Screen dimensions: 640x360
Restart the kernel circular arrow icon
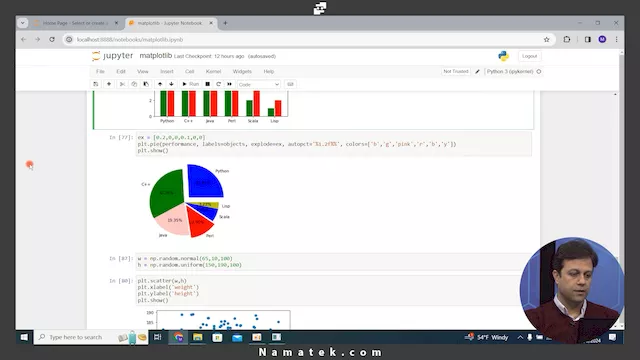tap(218, 84)
